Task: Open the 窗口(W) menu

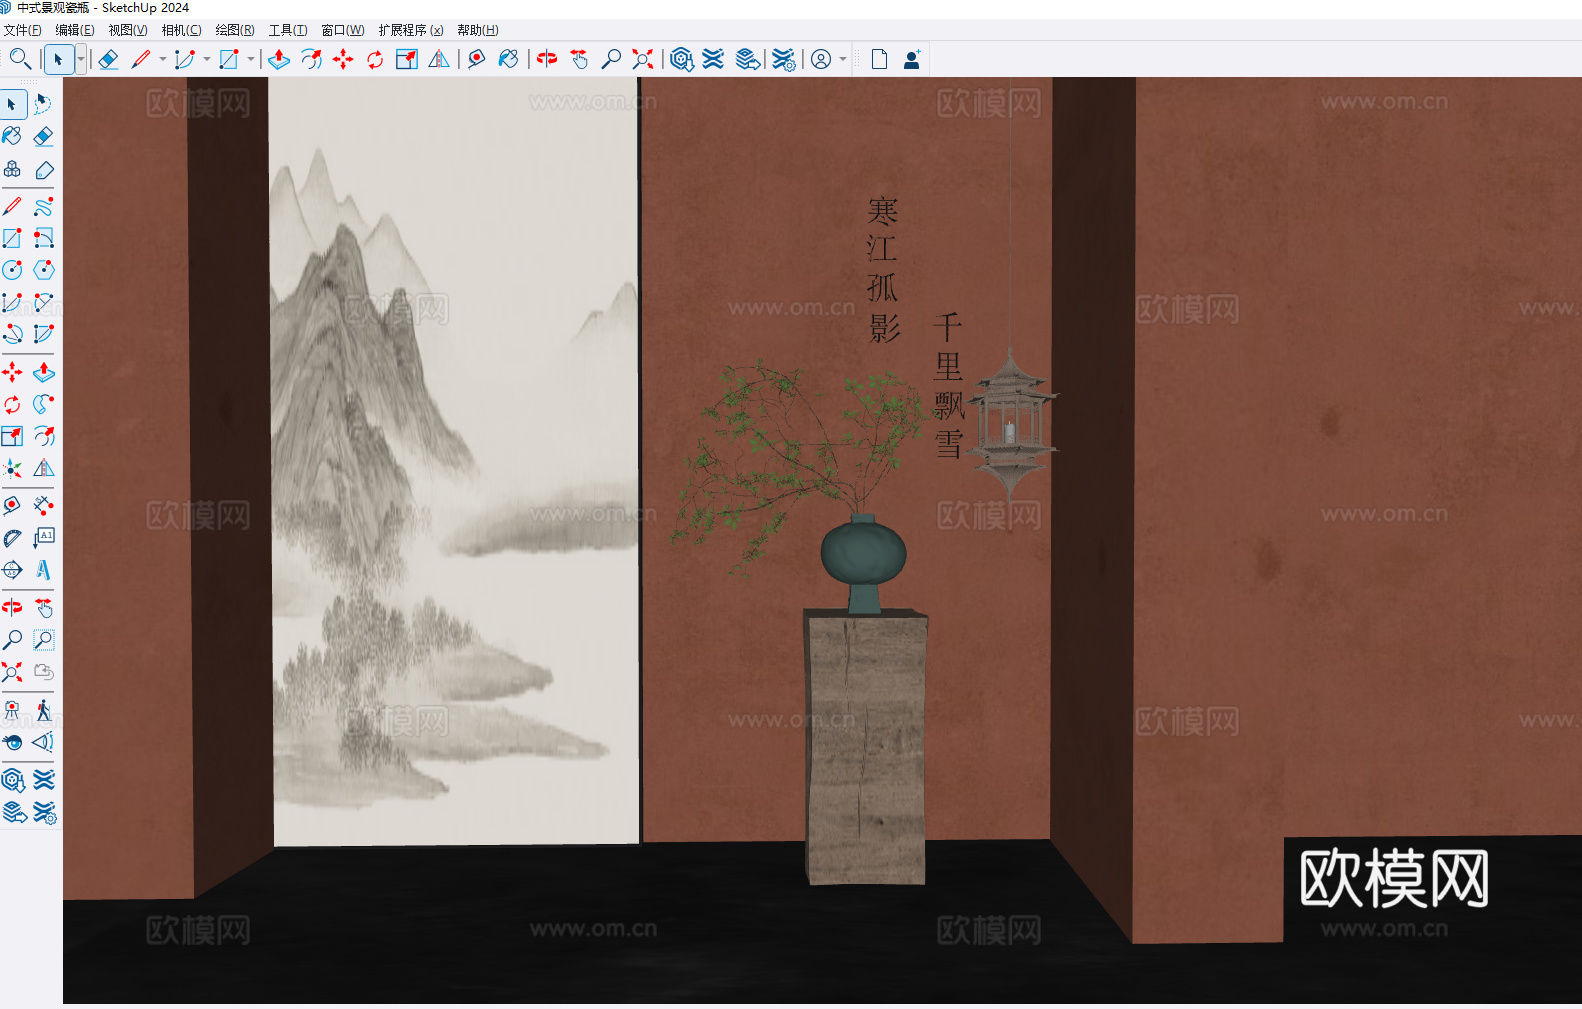Action: coord(342,30)
